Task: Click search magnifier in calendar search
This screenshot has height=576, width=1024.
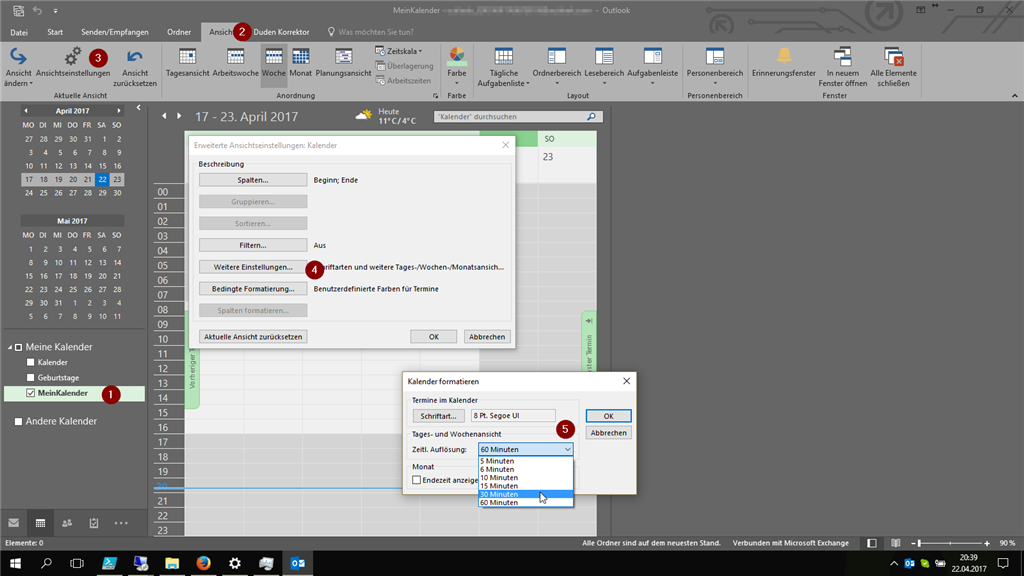Action: (591, 116)
